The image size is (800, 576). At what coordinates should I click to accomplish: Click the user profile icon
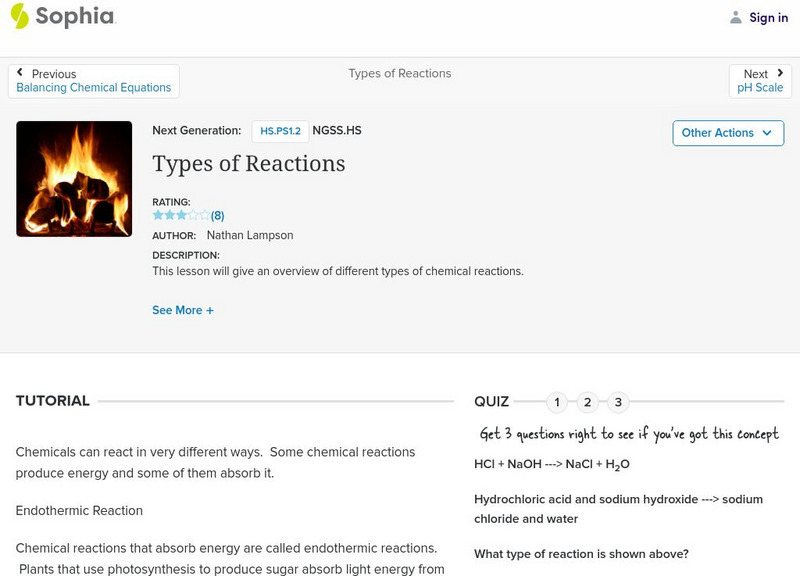[x=736, y=17]
